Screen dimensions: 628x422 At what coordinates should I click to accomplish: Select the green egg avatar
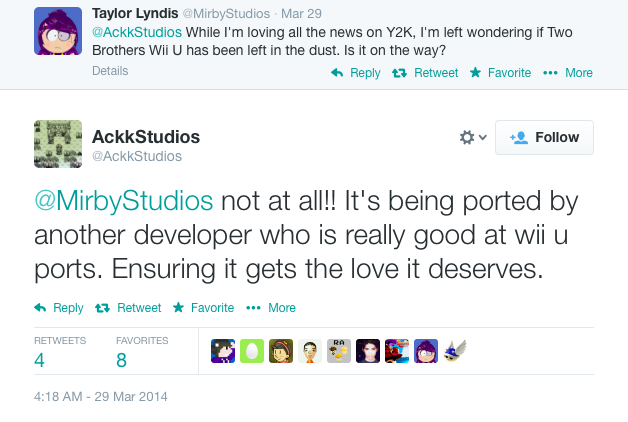click(x=252, y=351)
